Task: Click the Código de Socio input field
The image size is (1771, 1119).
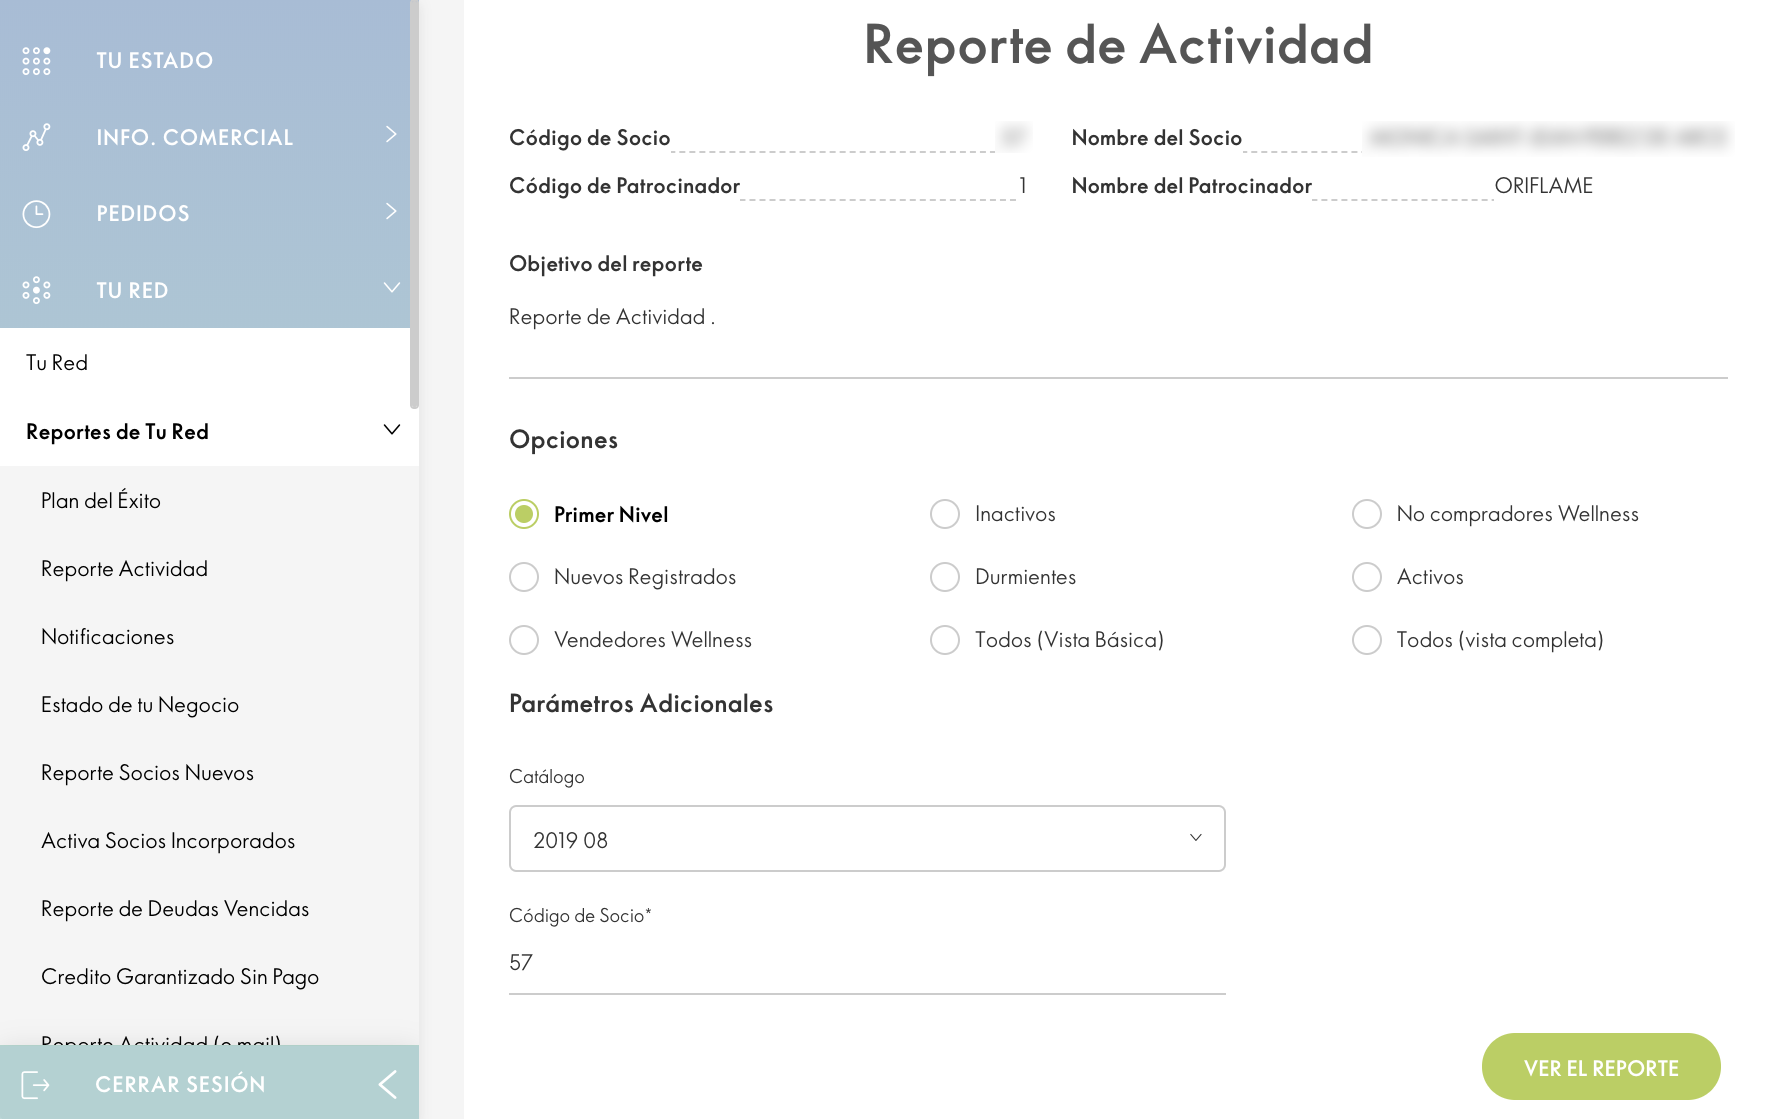Action: point(866,963)
